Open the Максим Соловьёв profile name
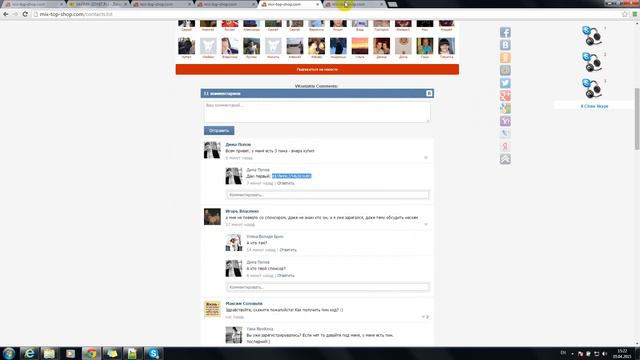 pyautogui.click(x=244, y=303)
